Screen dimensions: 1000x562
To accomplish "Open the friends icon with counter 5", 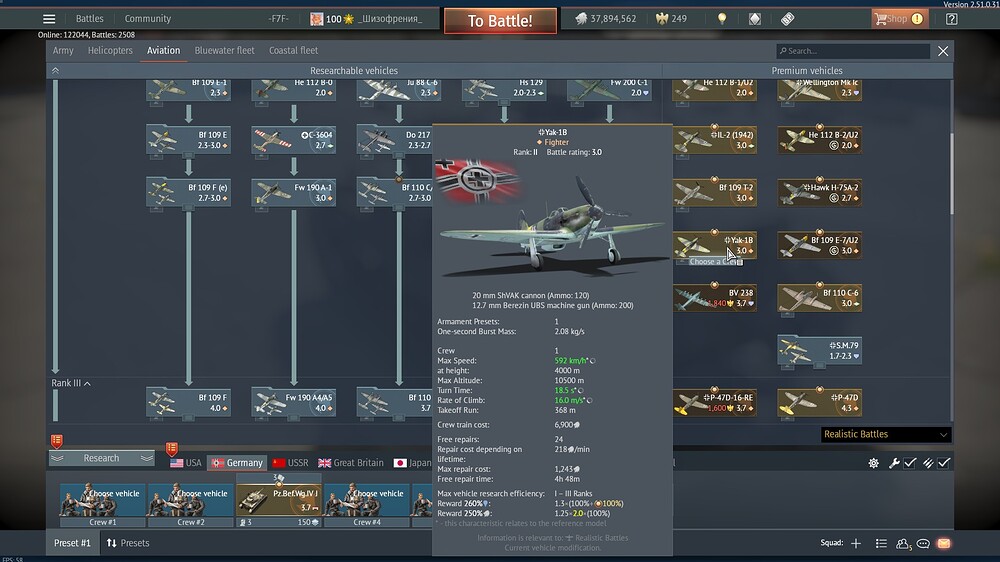I will pos(903,543).
